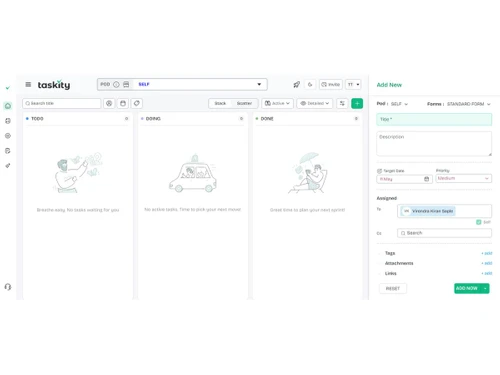Open the sidebar icon just above the document icon

[8, 136]
